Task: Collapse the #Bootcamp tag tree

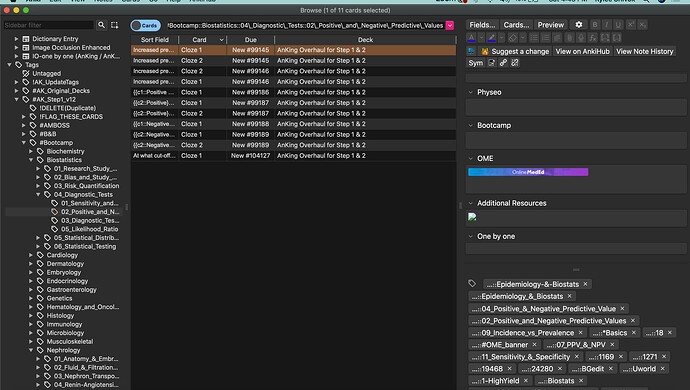Action: pos(24,143)
